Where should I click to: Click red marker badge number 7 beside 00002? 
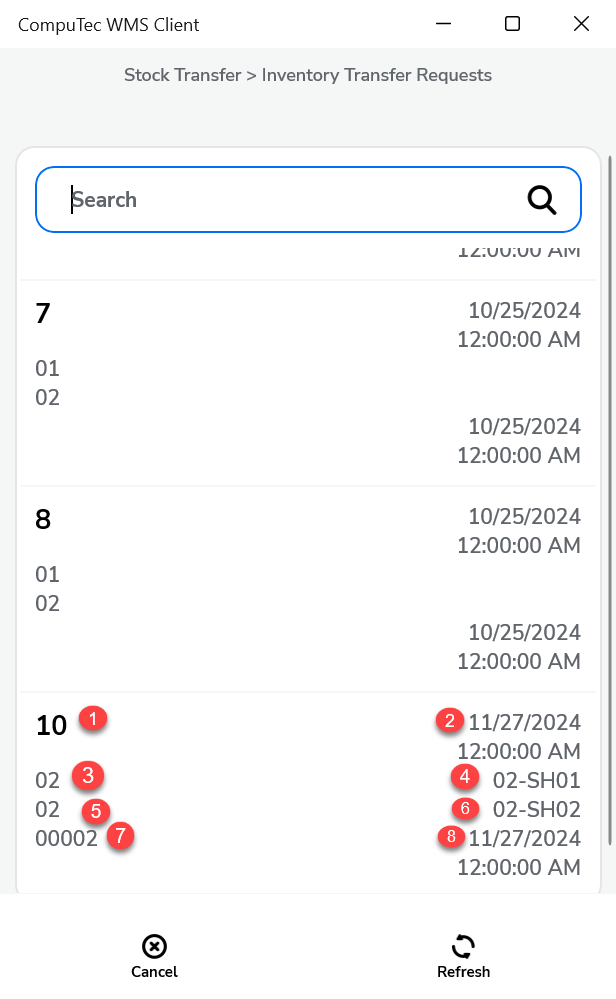coord(119,837)
